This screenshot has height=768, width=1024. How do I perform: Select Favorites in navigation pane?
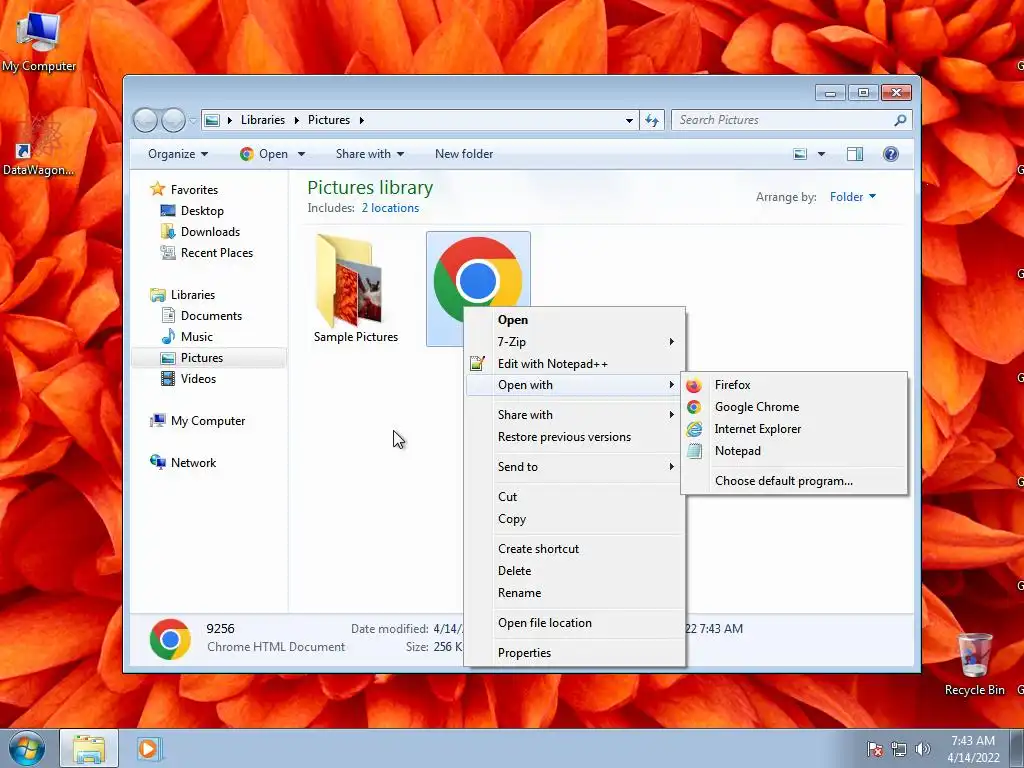tap(194, 189)
